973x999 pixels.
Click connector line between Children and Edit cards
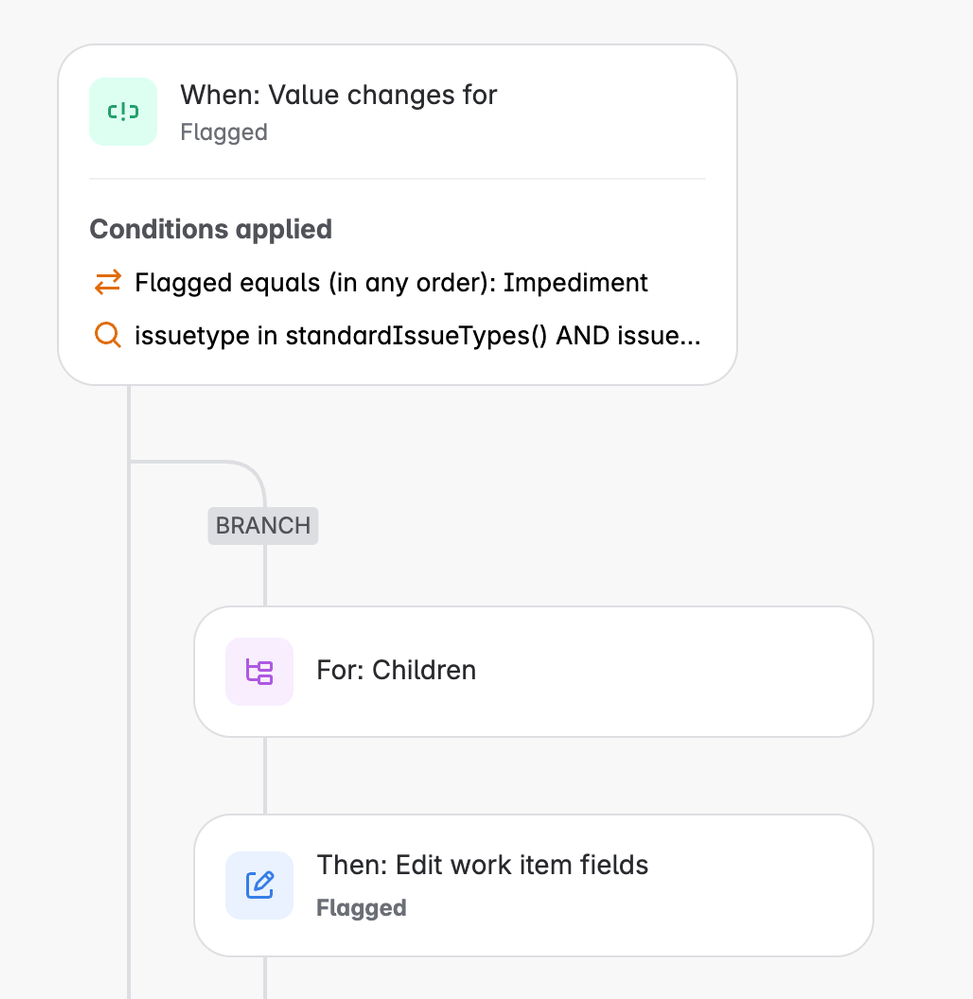tap(265, 775)
